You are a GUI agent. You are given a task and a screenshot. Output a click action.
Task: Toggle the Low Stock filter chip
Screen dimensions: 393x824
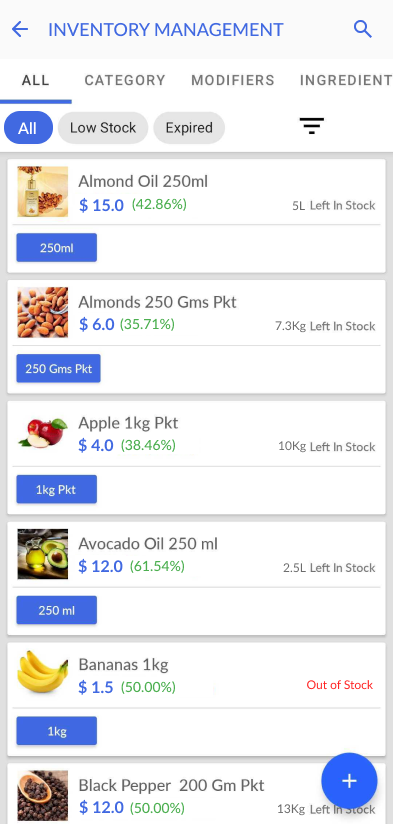pyautogui.click(x=103, y=128)
